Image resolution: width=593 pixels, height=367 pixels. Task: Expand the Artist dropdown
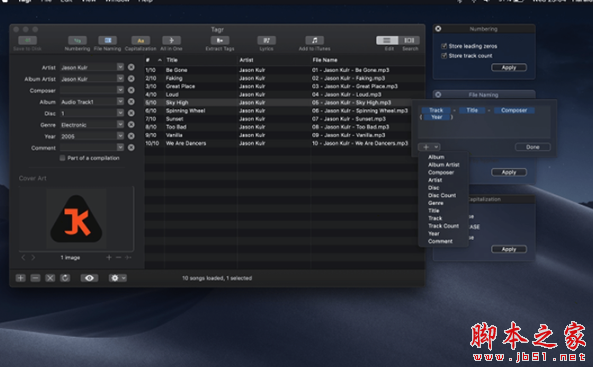tap(120, 67)
